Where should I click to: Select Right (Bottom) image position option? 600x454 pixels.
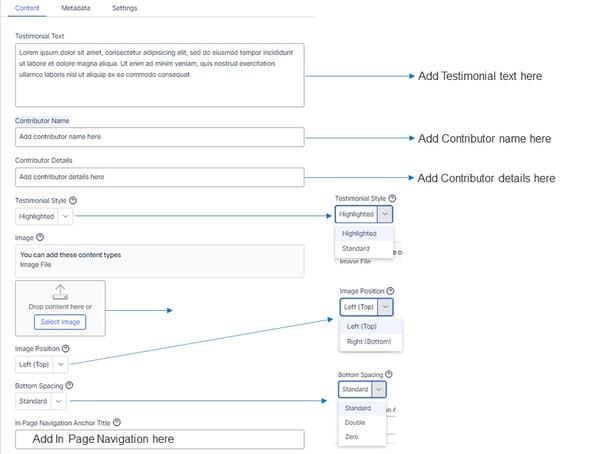pyautogui.click(x=367, y=342)
